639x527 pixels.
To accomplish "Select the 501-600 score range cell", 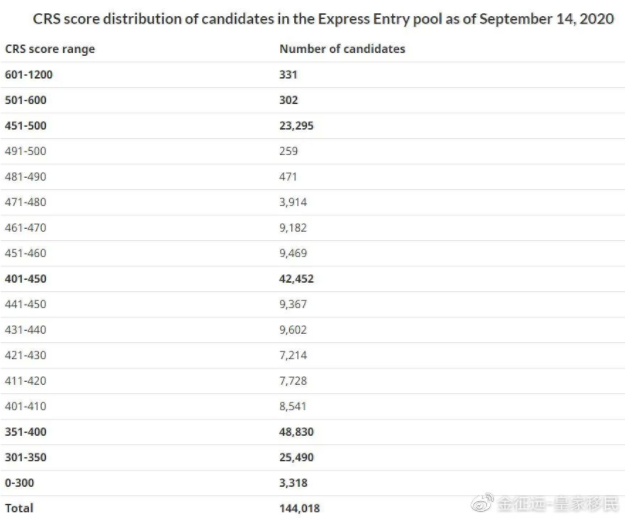I will [x=26, y=100].
